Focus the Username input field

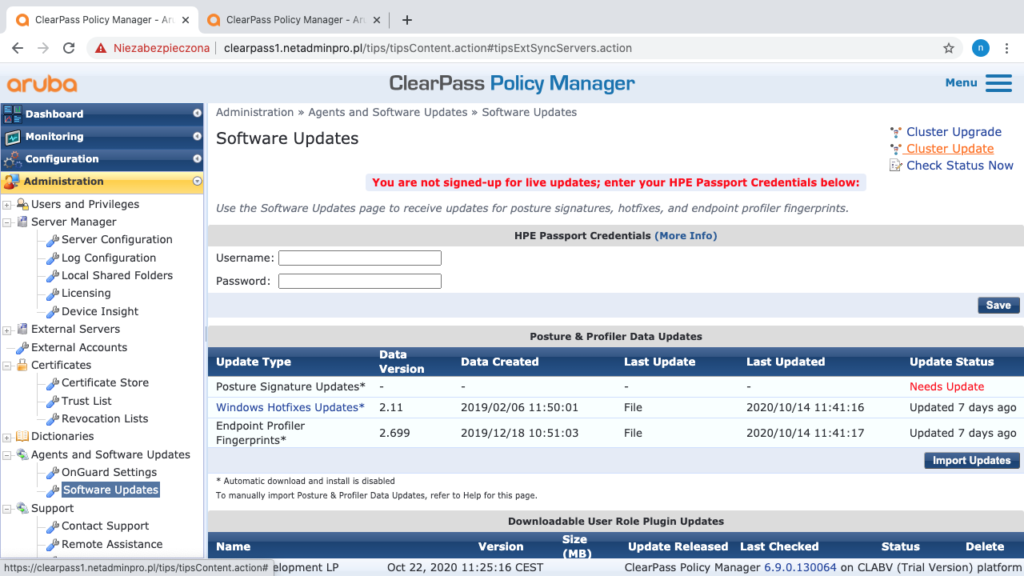pos(359,258)
